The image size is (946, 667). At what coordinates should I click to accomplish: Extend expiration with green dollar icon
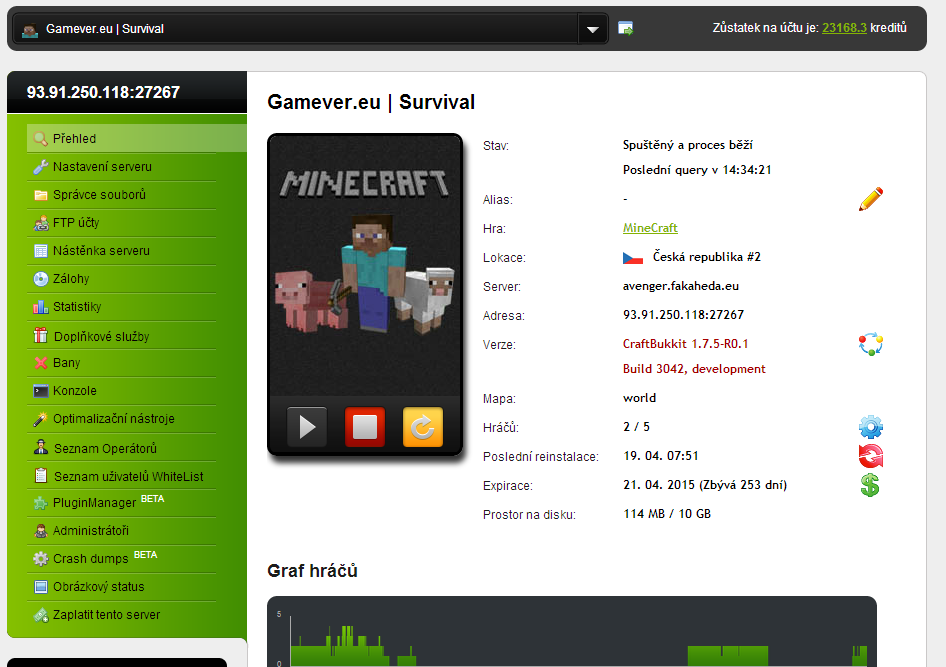(870, 485)
